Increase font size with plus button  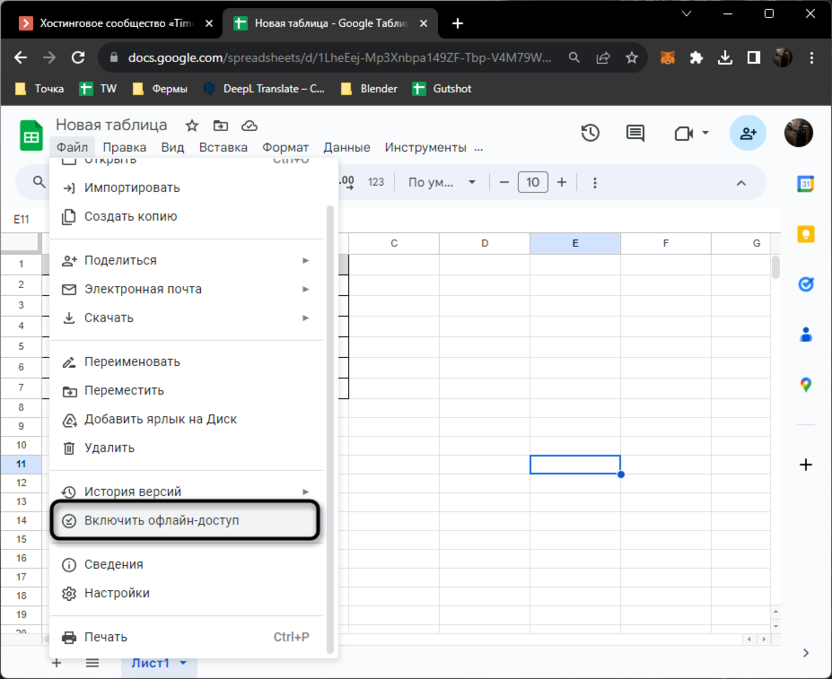[x=562, y=182]
